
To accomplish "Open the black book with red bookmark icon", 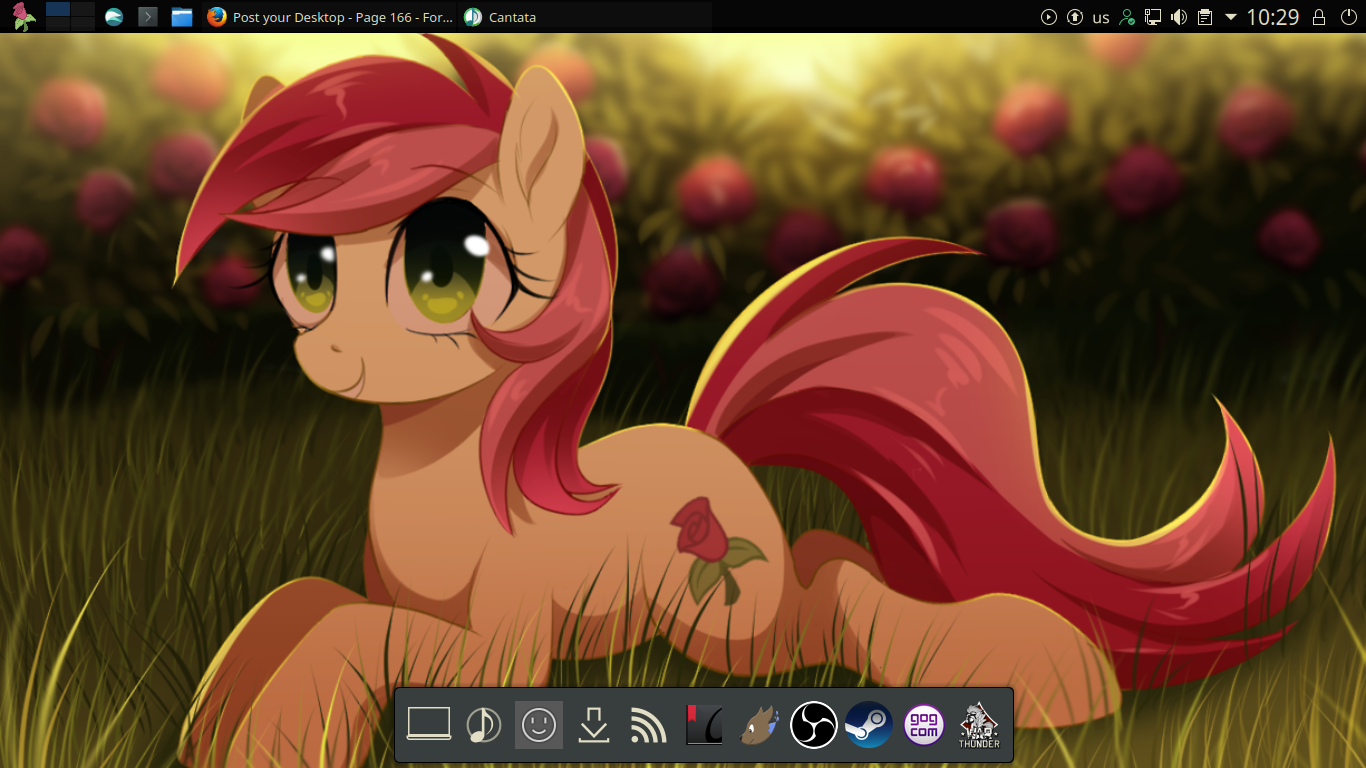I will click(704, 725).
